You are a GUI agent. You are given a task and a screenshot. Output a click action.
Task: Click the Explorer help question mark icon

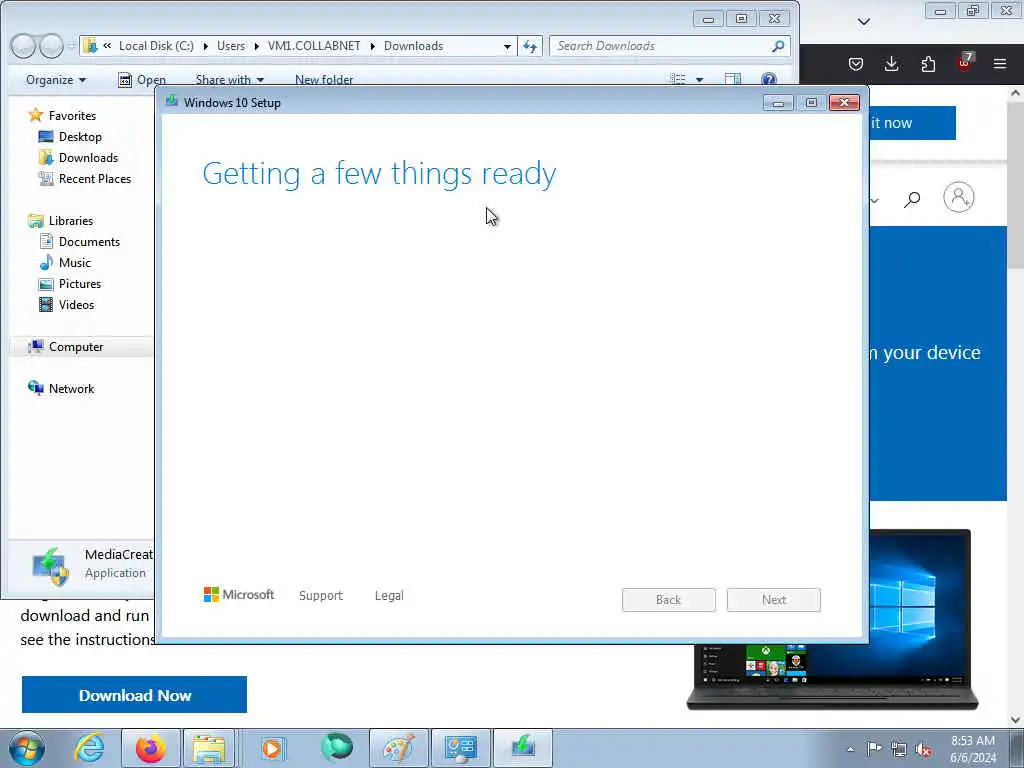pyautogui.click(x=769, y=80)
